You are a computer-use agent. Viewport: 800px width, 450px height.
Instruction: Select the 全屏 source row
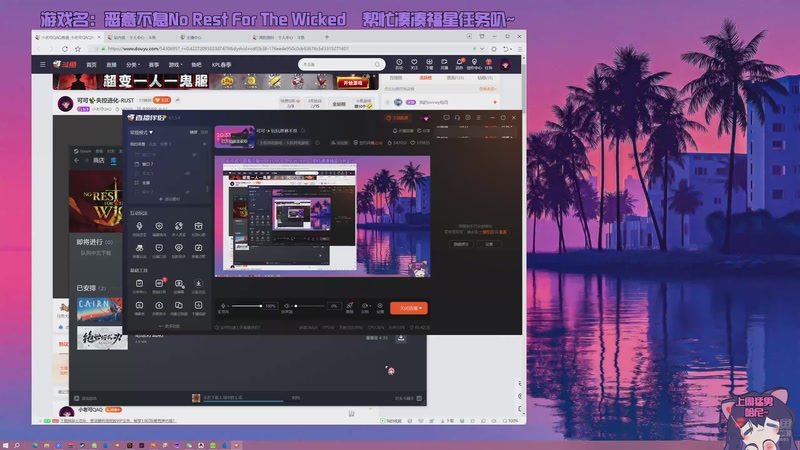[167, 183]
